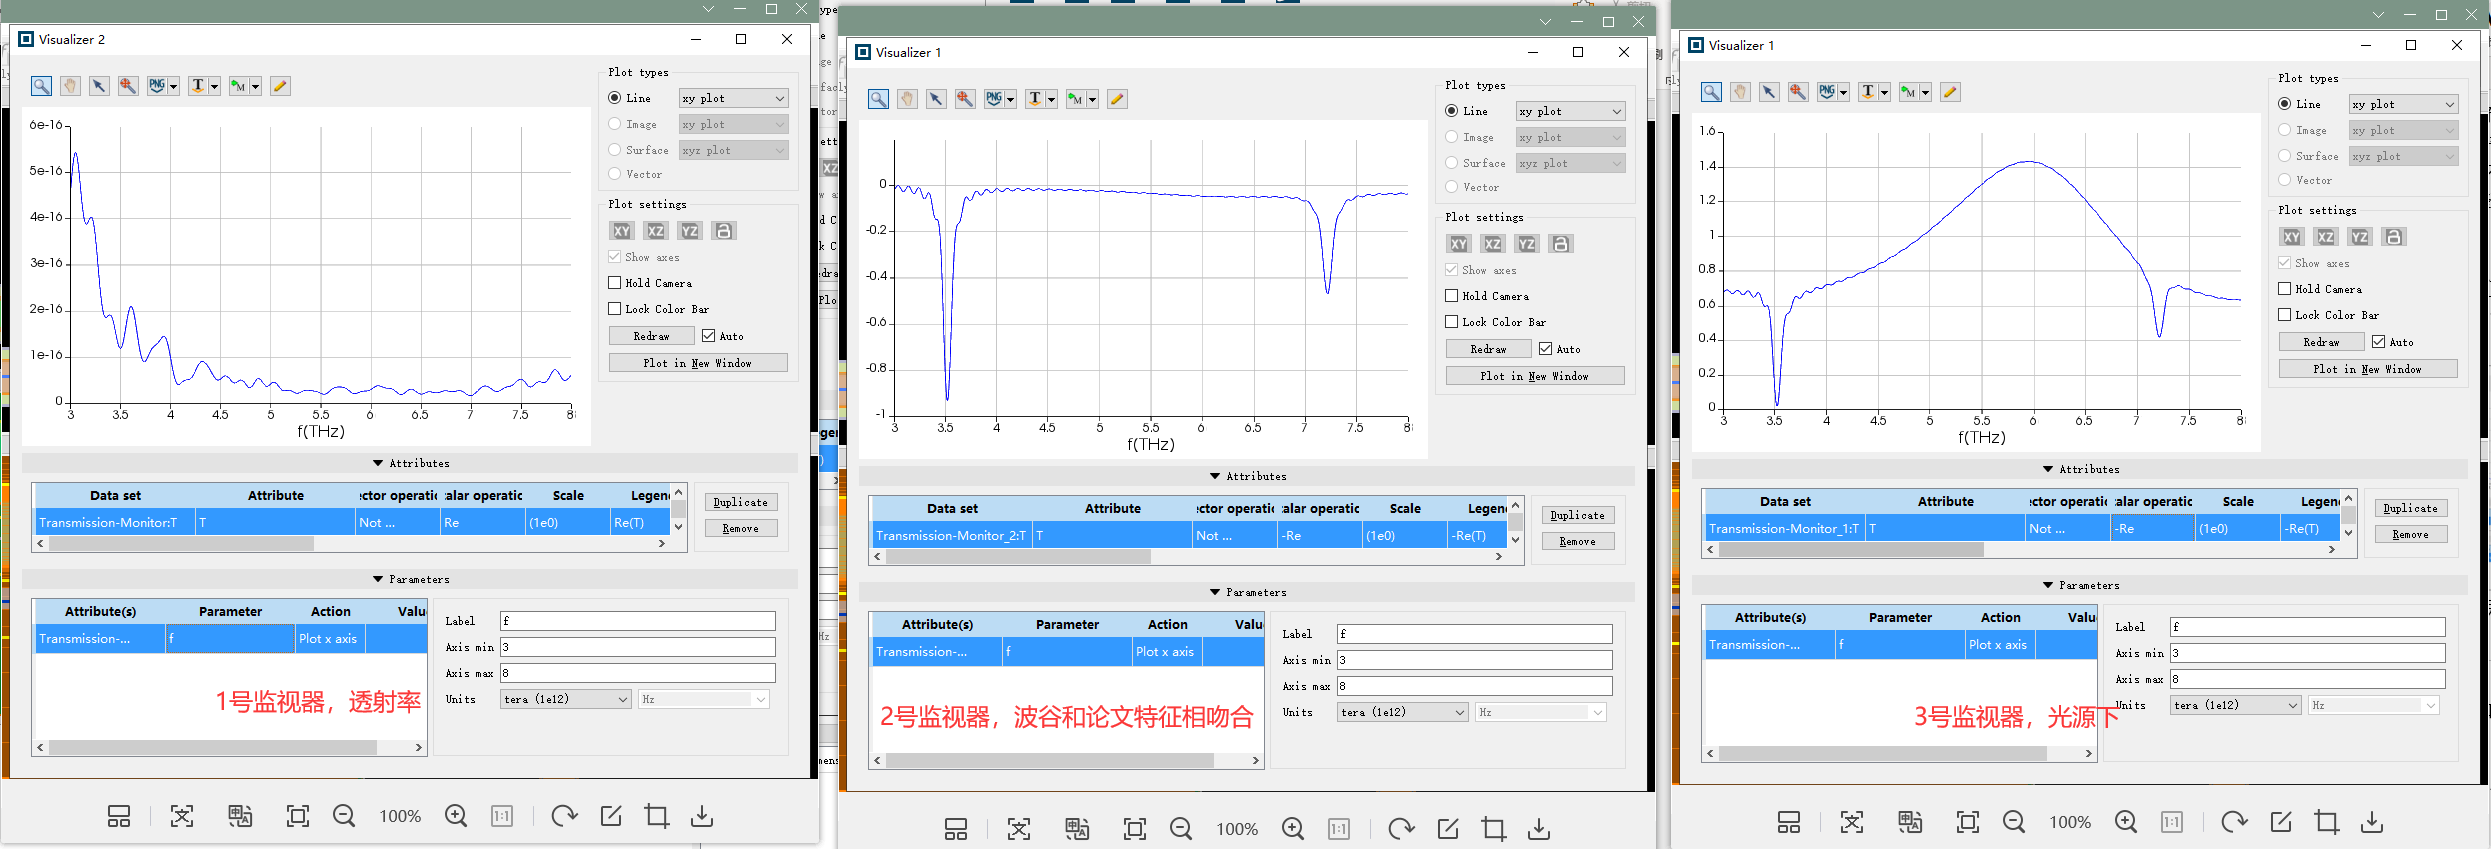2491x849 pixels.
Task: Toggle Auto checkbox in the Transmission-Monitor_2 visualizer
Action: 1545,349
